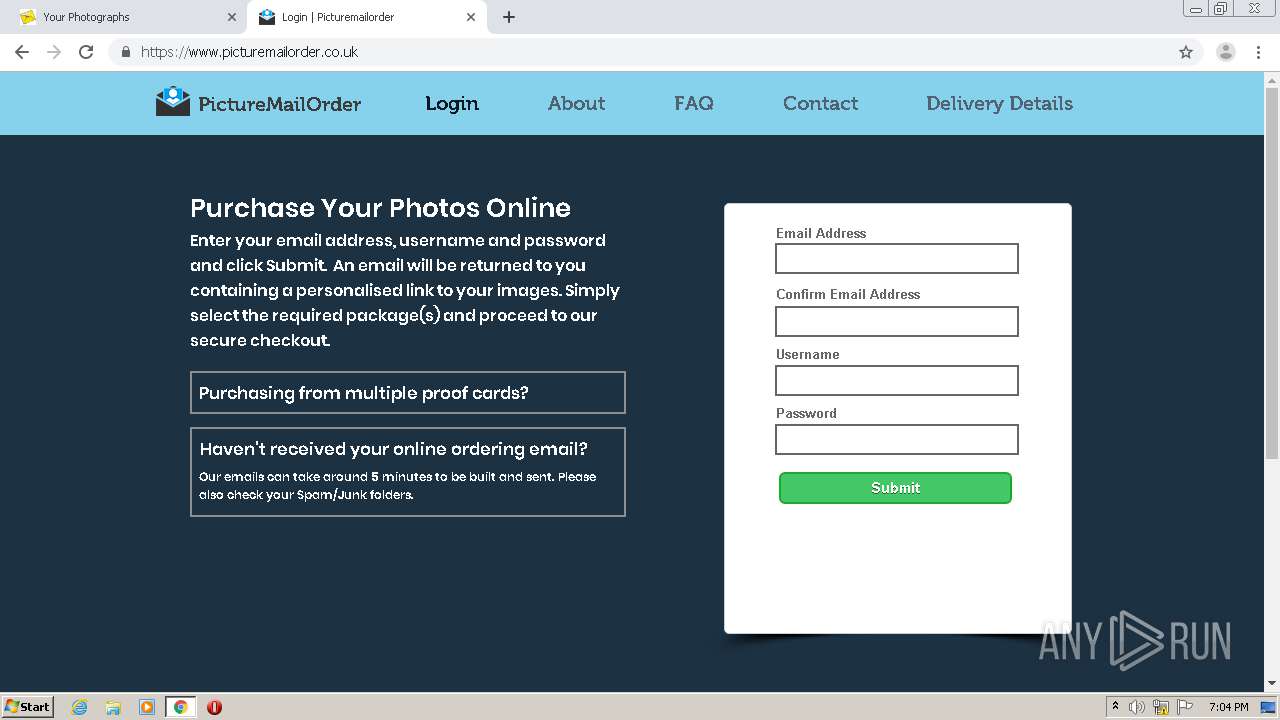This screenshot has width=1280, height=720.
Task: Focus the Password field
Action: pyautogui.click(x=897, y=439)
